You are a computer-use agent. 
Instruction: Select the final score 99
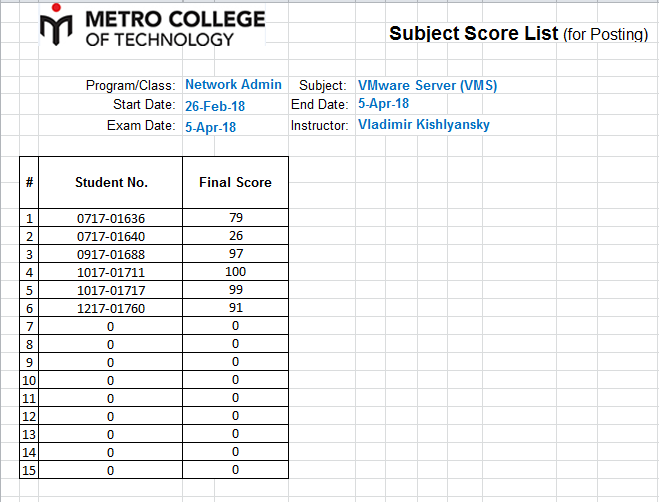[235, 290]
